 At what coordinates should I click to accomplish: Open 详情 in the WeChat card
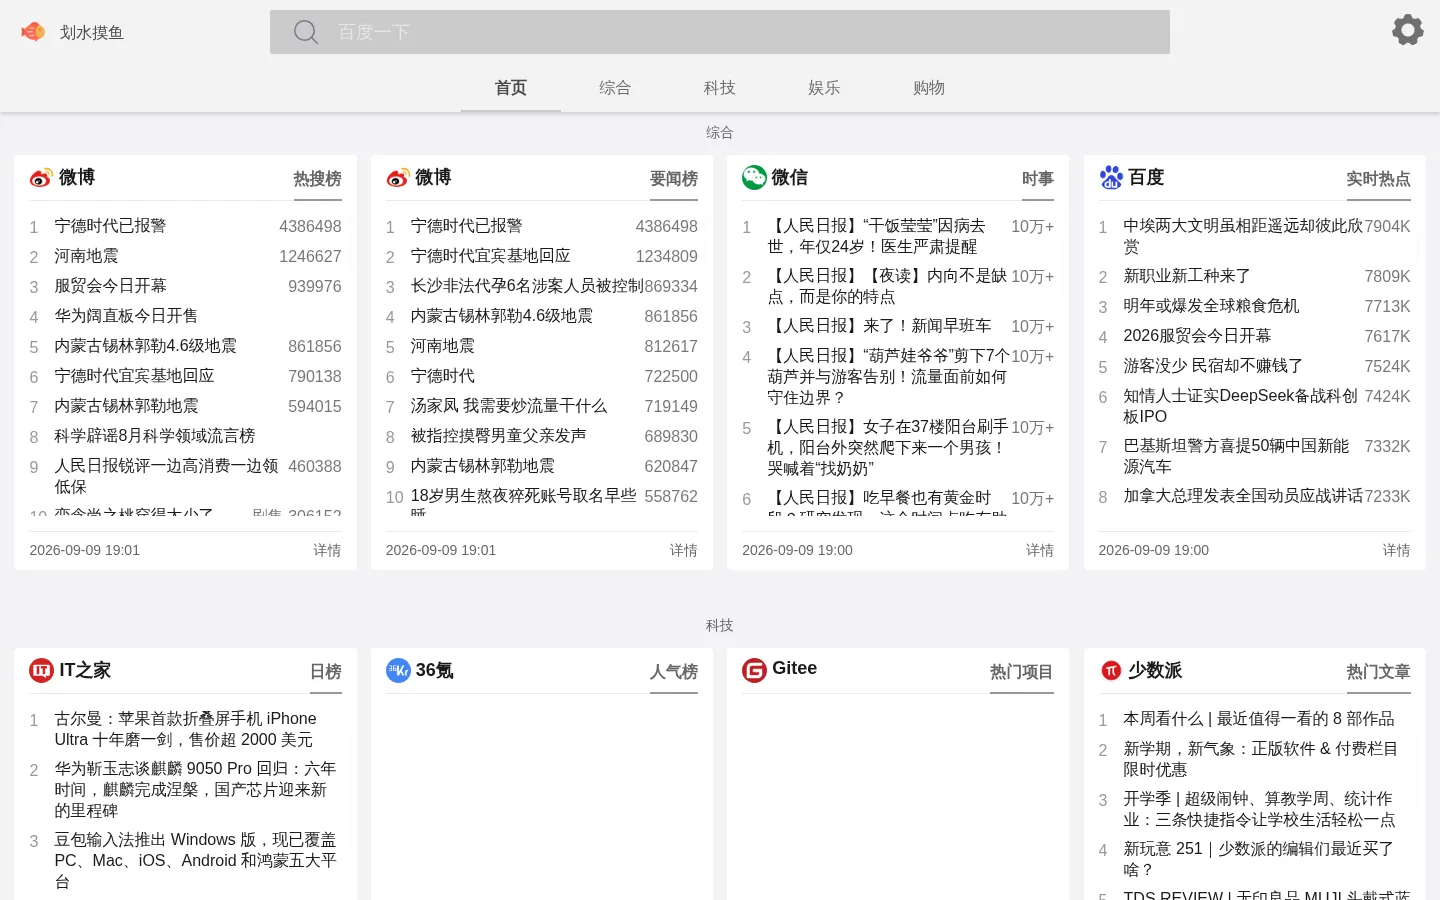pos(1040,550)
